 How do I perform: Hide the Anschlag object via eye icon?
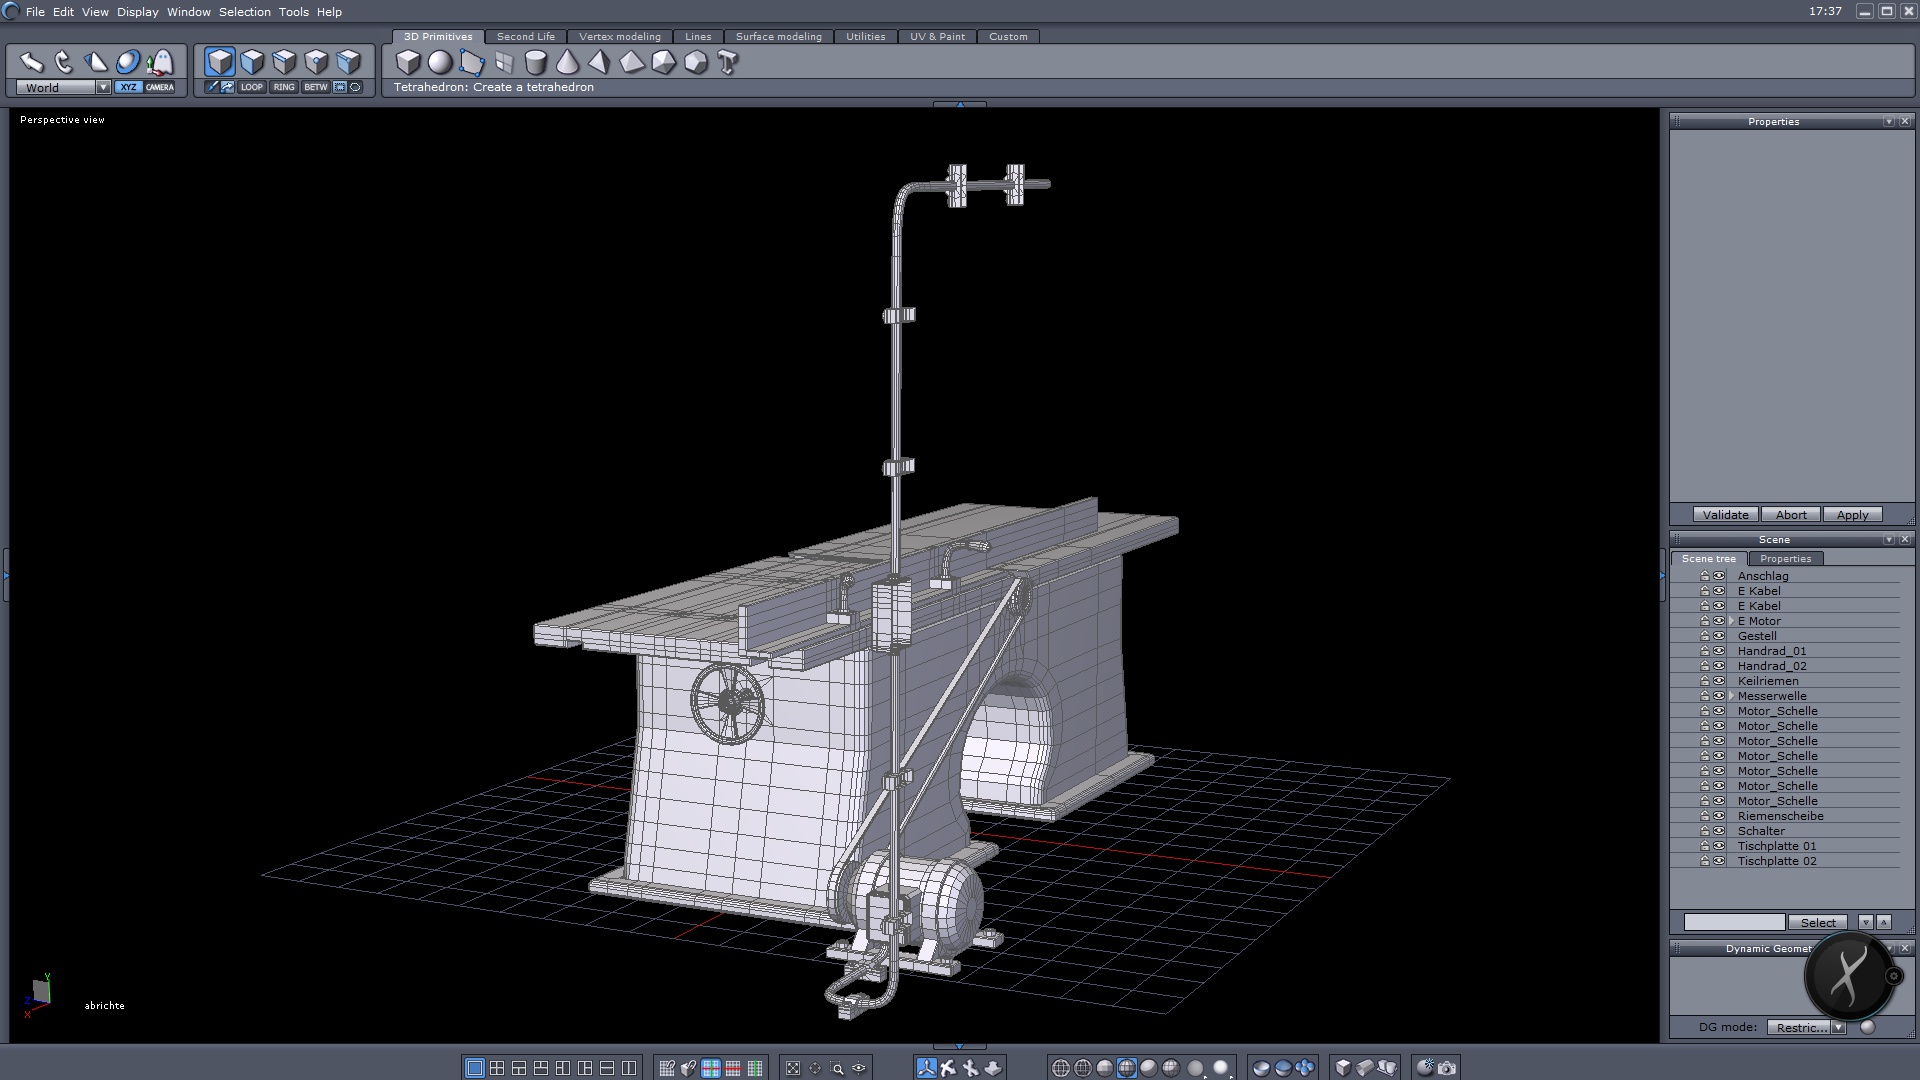click(1719, 576)
